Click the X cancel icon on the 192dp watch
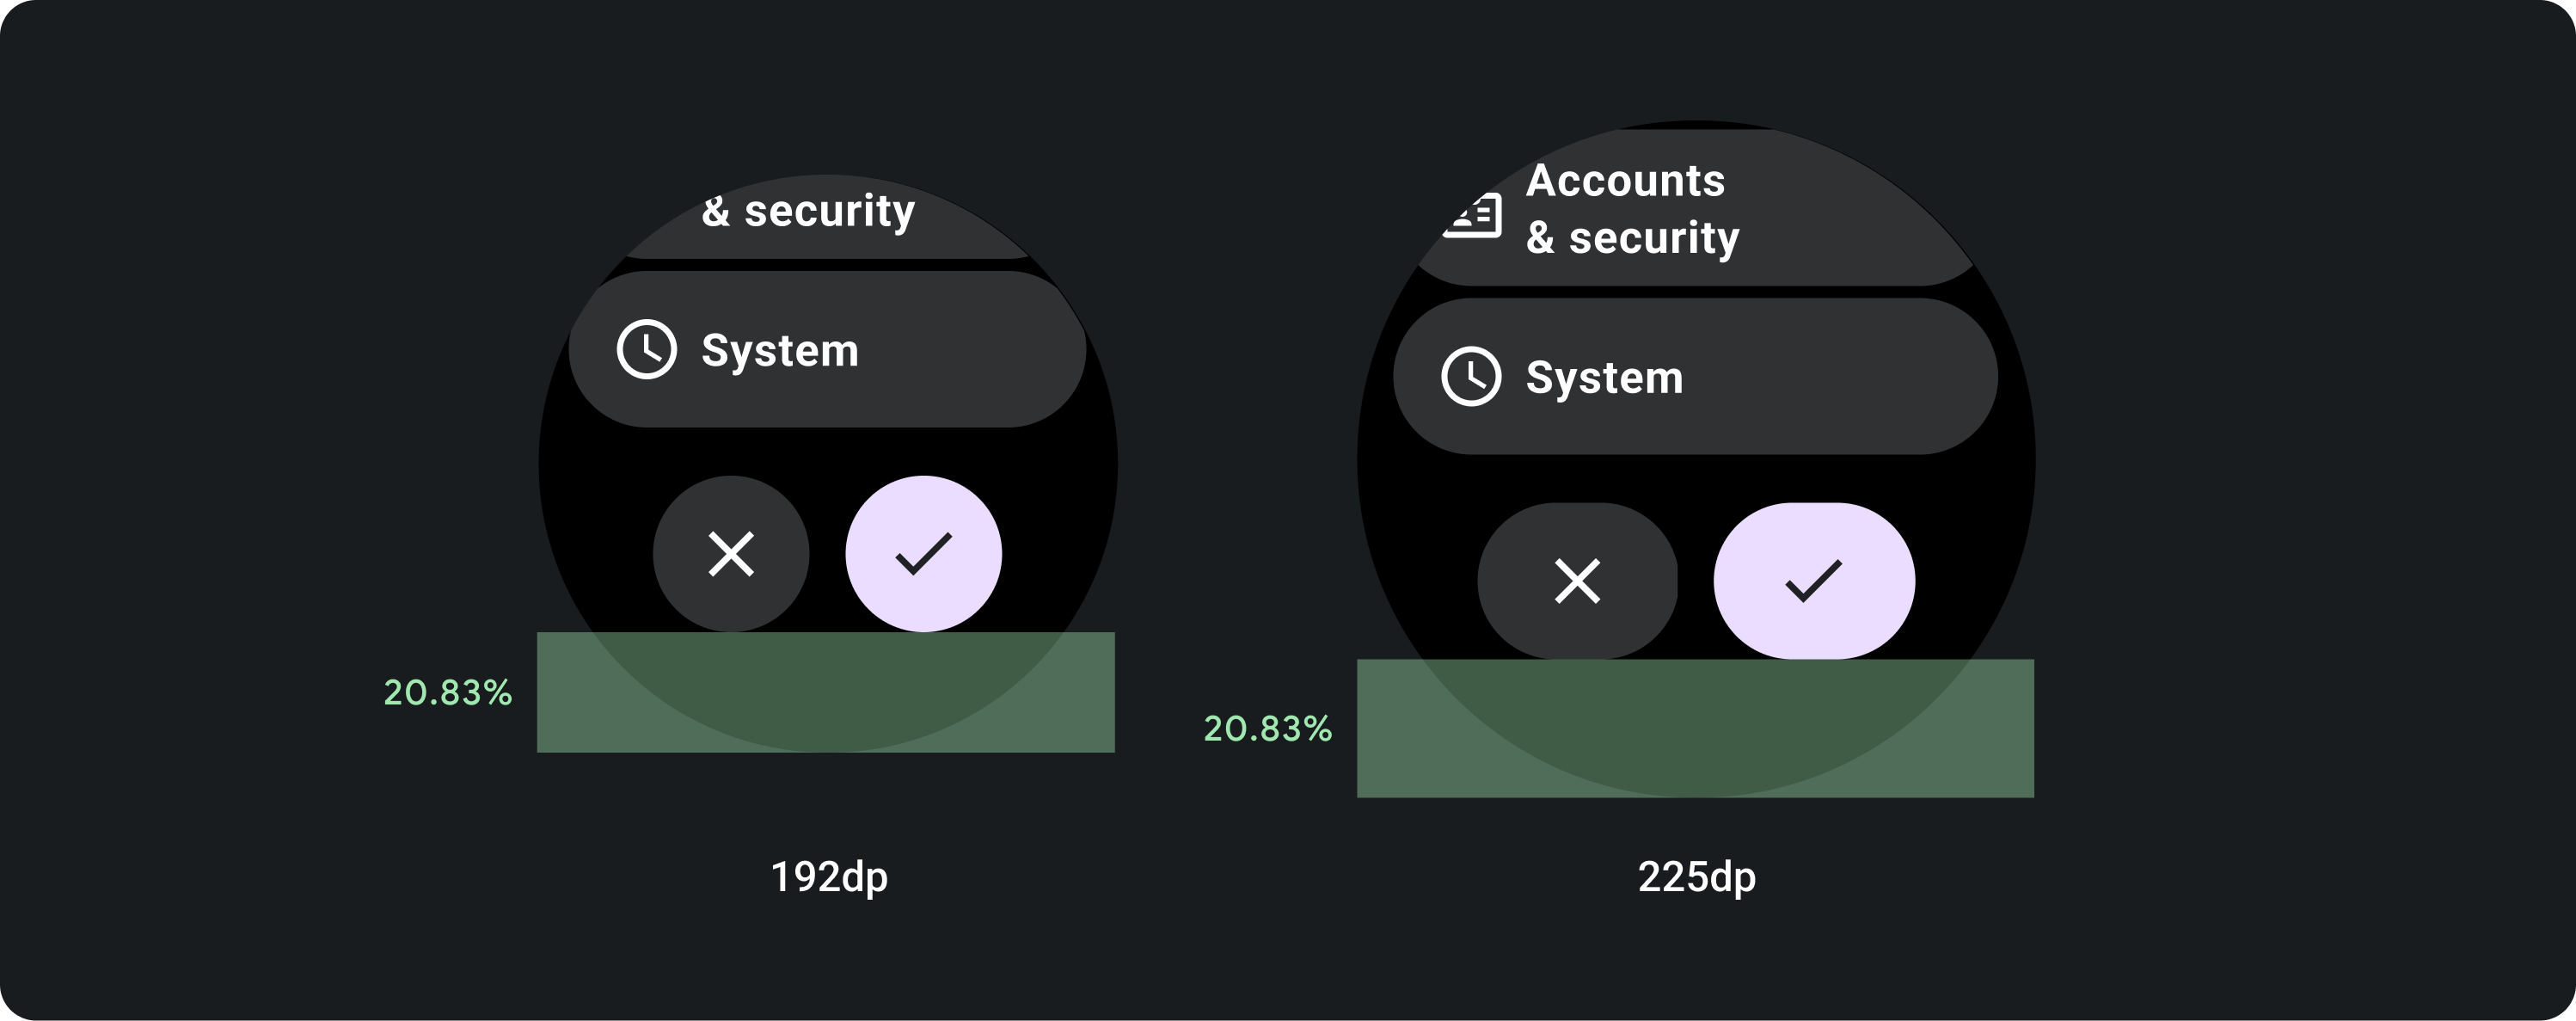 pyautogui.click(x=731, y=554)
